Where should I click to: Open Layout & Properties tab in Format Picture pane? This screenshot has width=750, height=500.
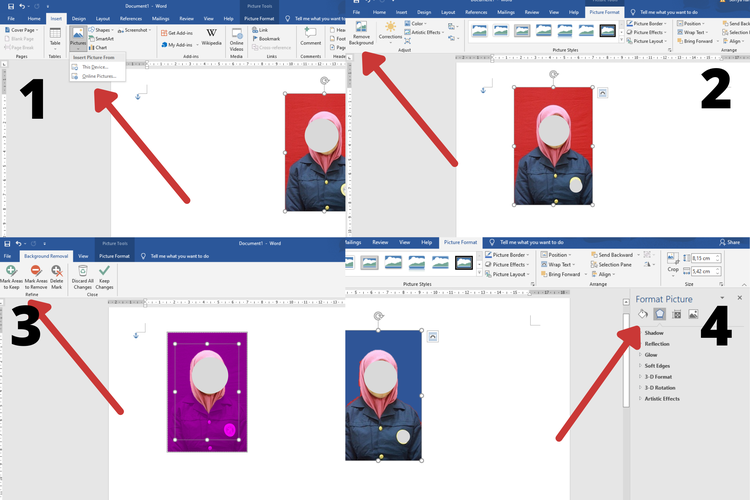pos(677,314)
